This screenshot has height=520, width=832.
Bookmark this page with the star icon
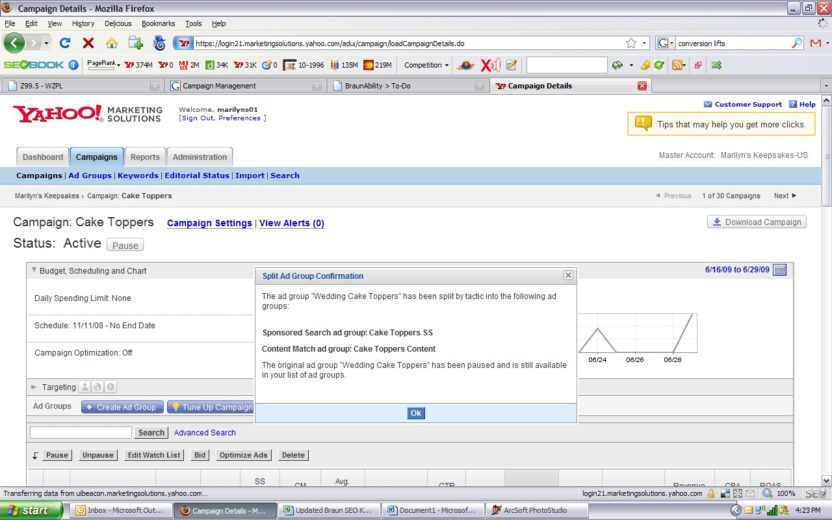[631, 43]
